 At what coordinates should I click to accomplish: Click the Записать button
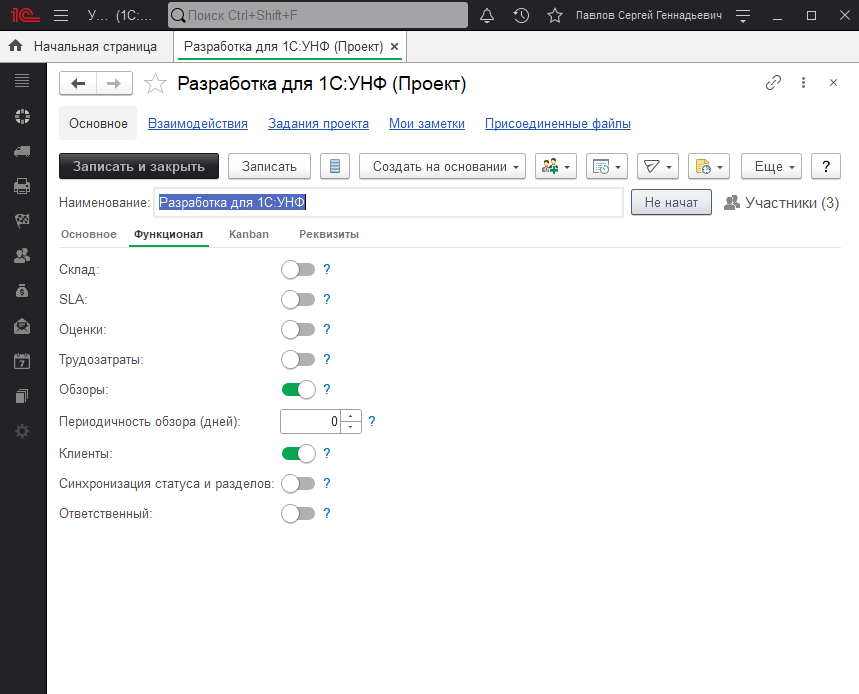269,166
